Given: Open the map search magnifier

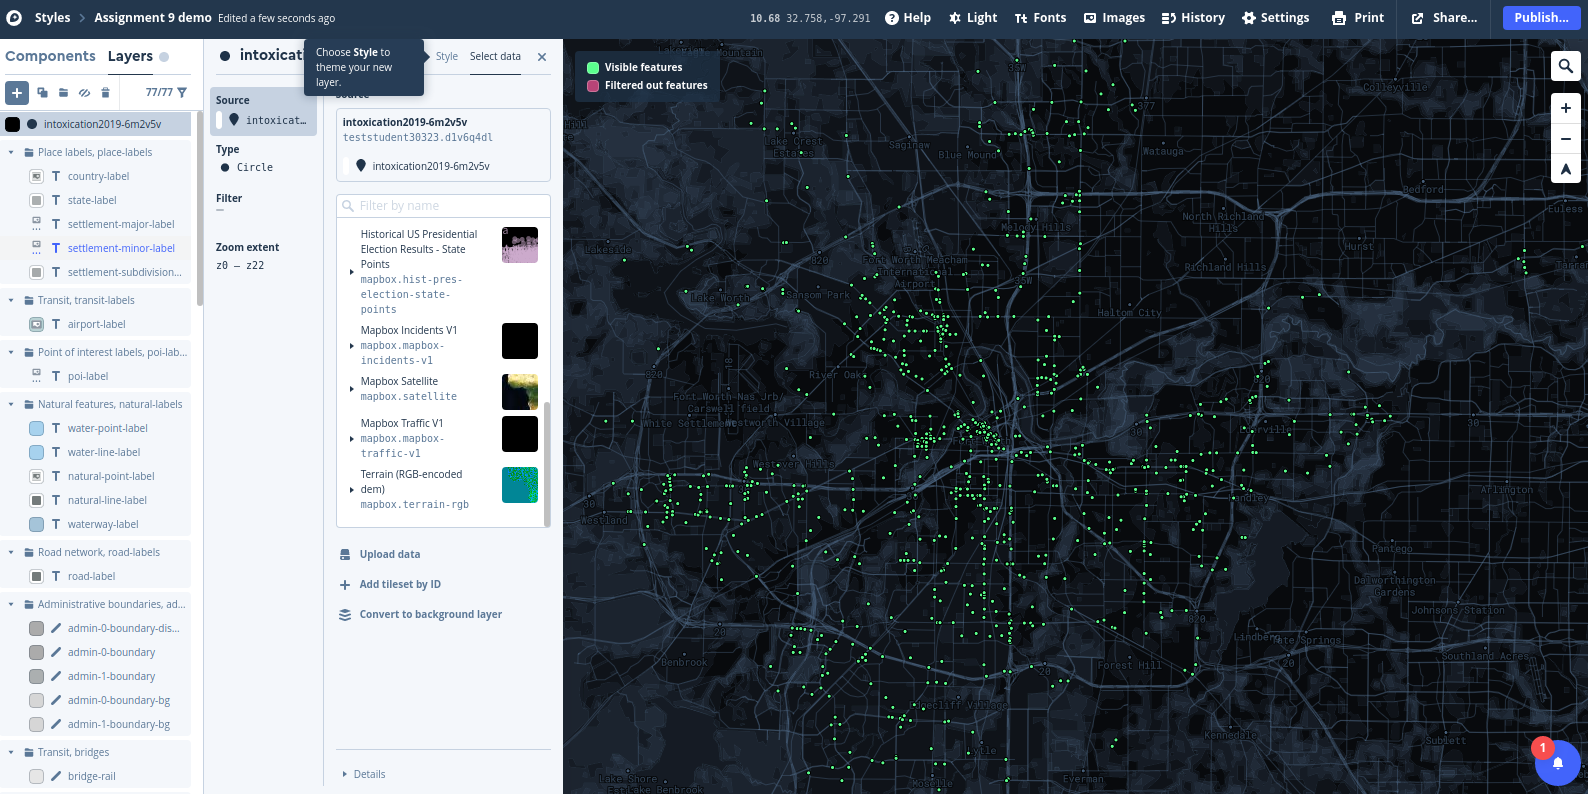Looking at the screenshot, I should [x=1566, y=67].
